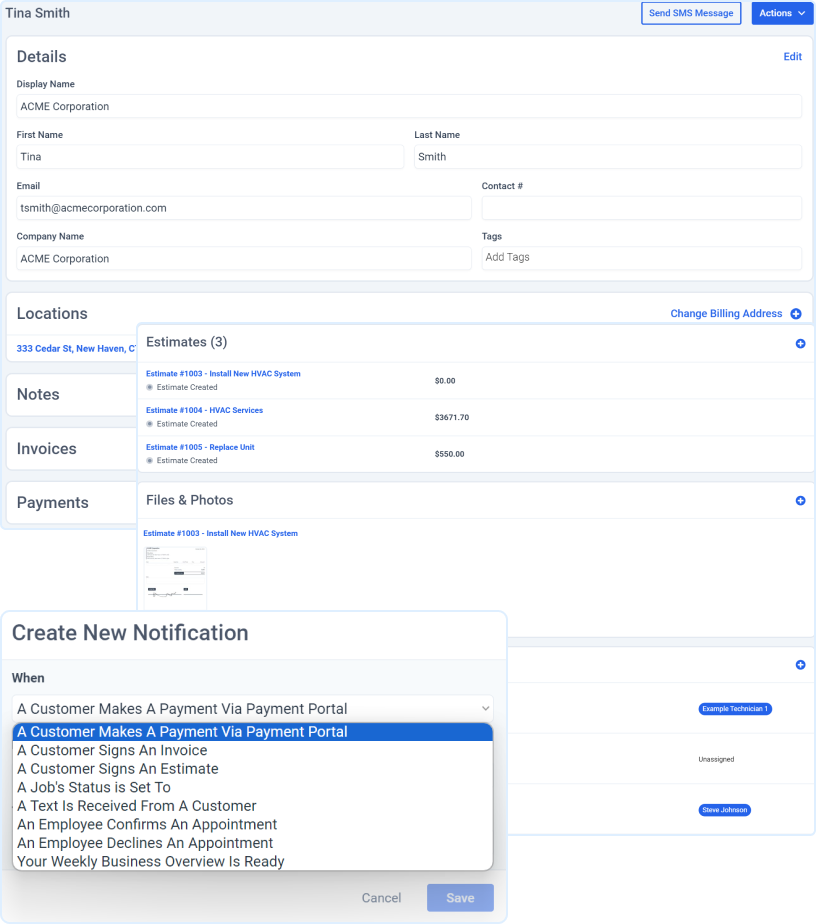Expand the Notes section
This screenshot has height=924, width=816.
pos(38,394)
